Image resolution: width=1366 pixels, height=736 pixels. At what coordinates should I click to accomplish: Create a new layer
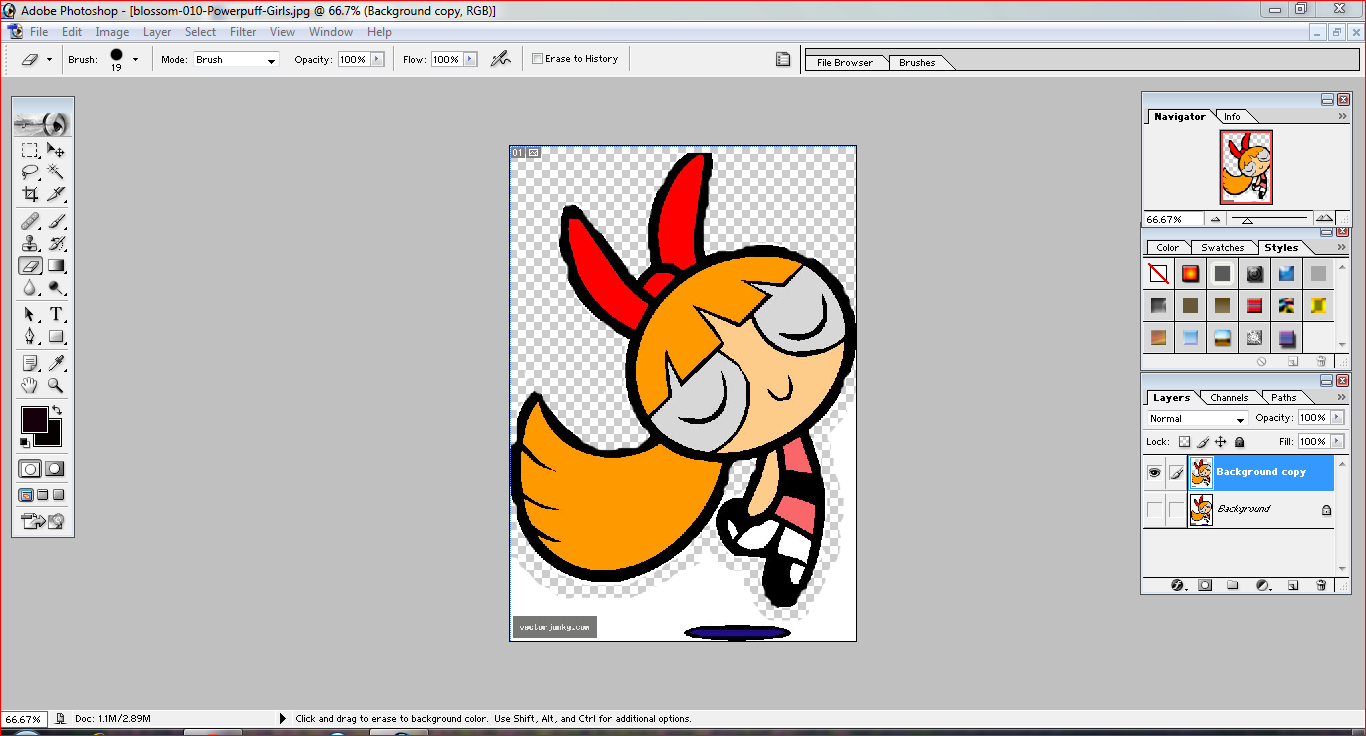coord(1292,585)
